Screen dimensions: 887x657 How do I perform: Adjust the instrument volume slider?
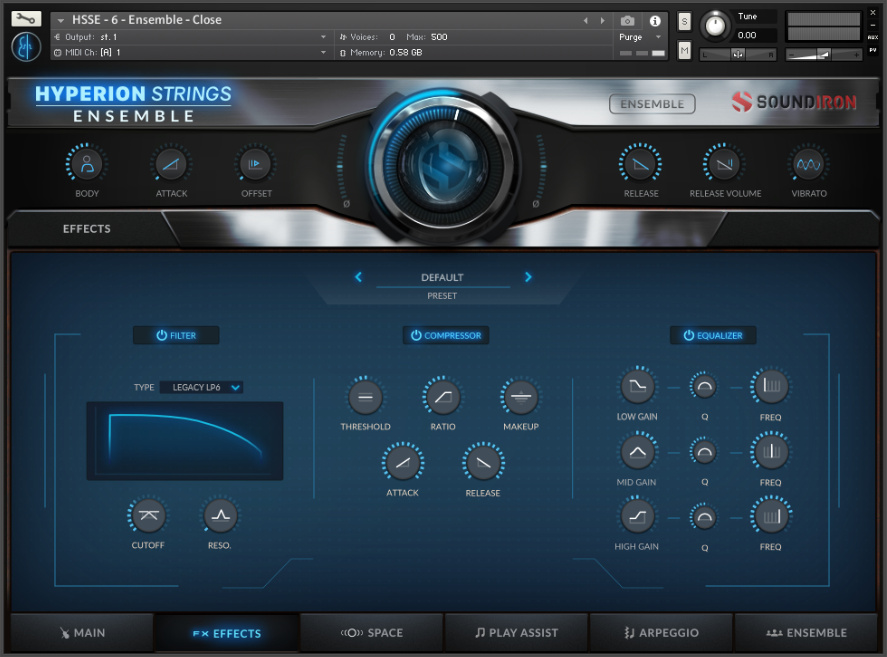[824, 54]
